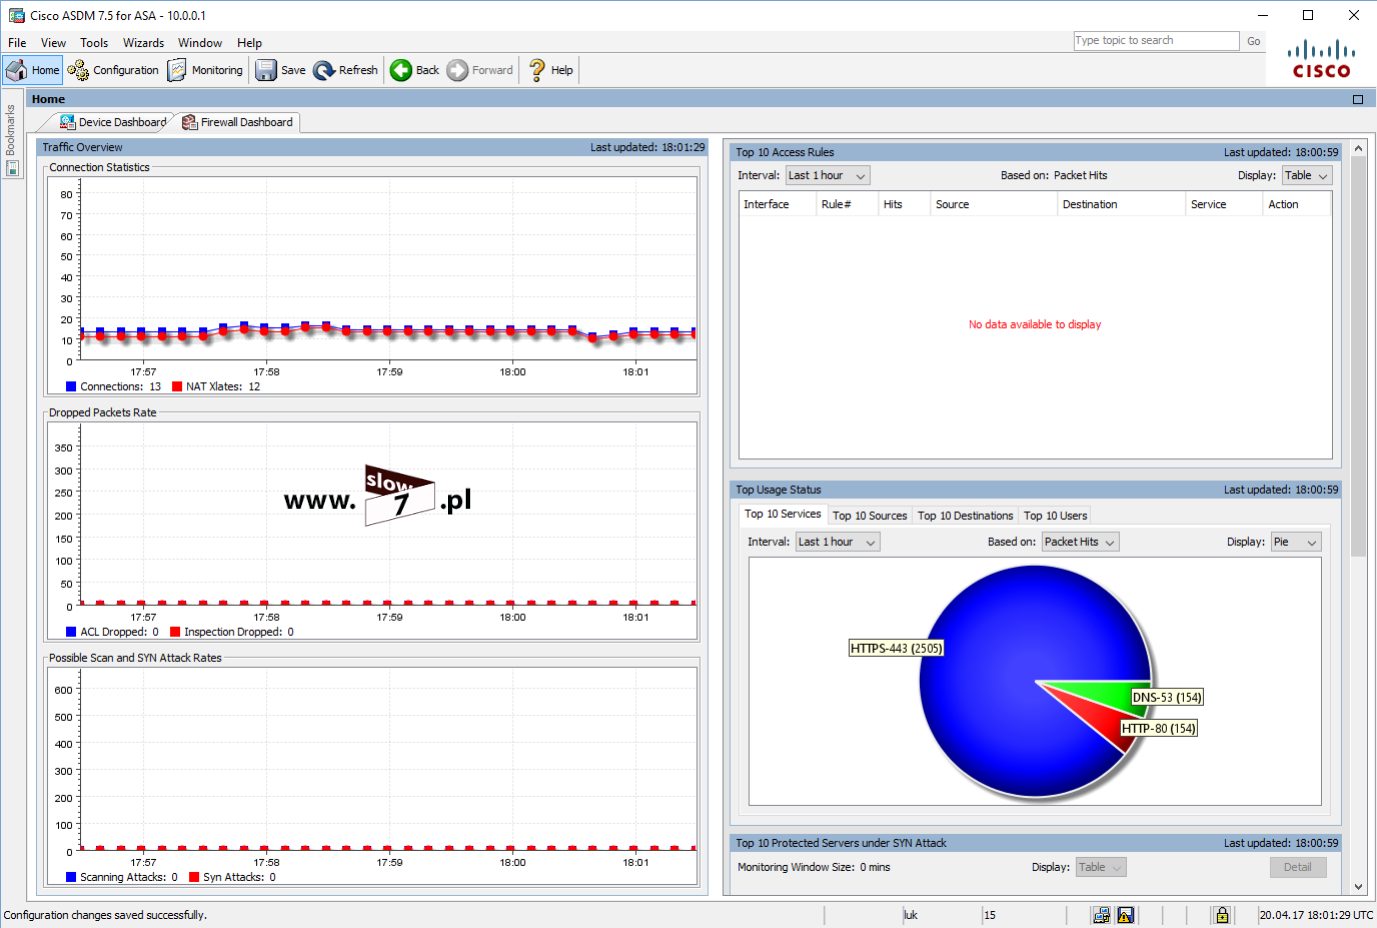Click the Home toolbar icon
Screen dimensions: 1377x928
point(17,70)
